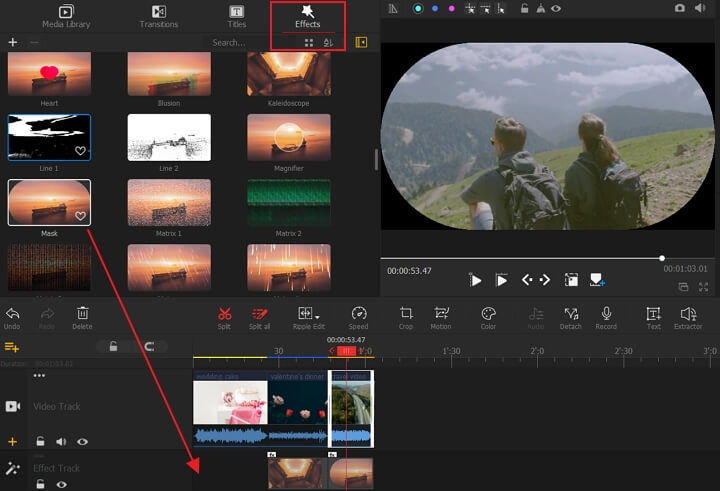Open the effects sort order menu

(328, 43)
